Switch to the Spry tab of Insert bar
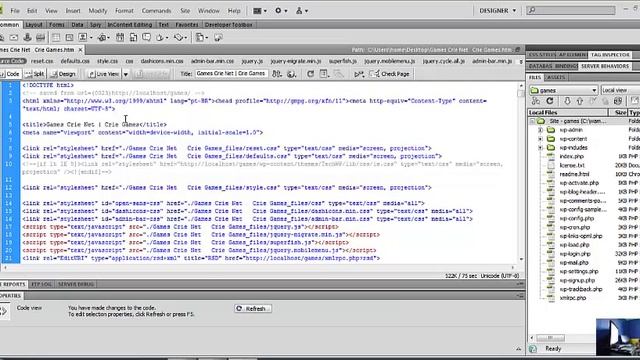 click(95, 25)
